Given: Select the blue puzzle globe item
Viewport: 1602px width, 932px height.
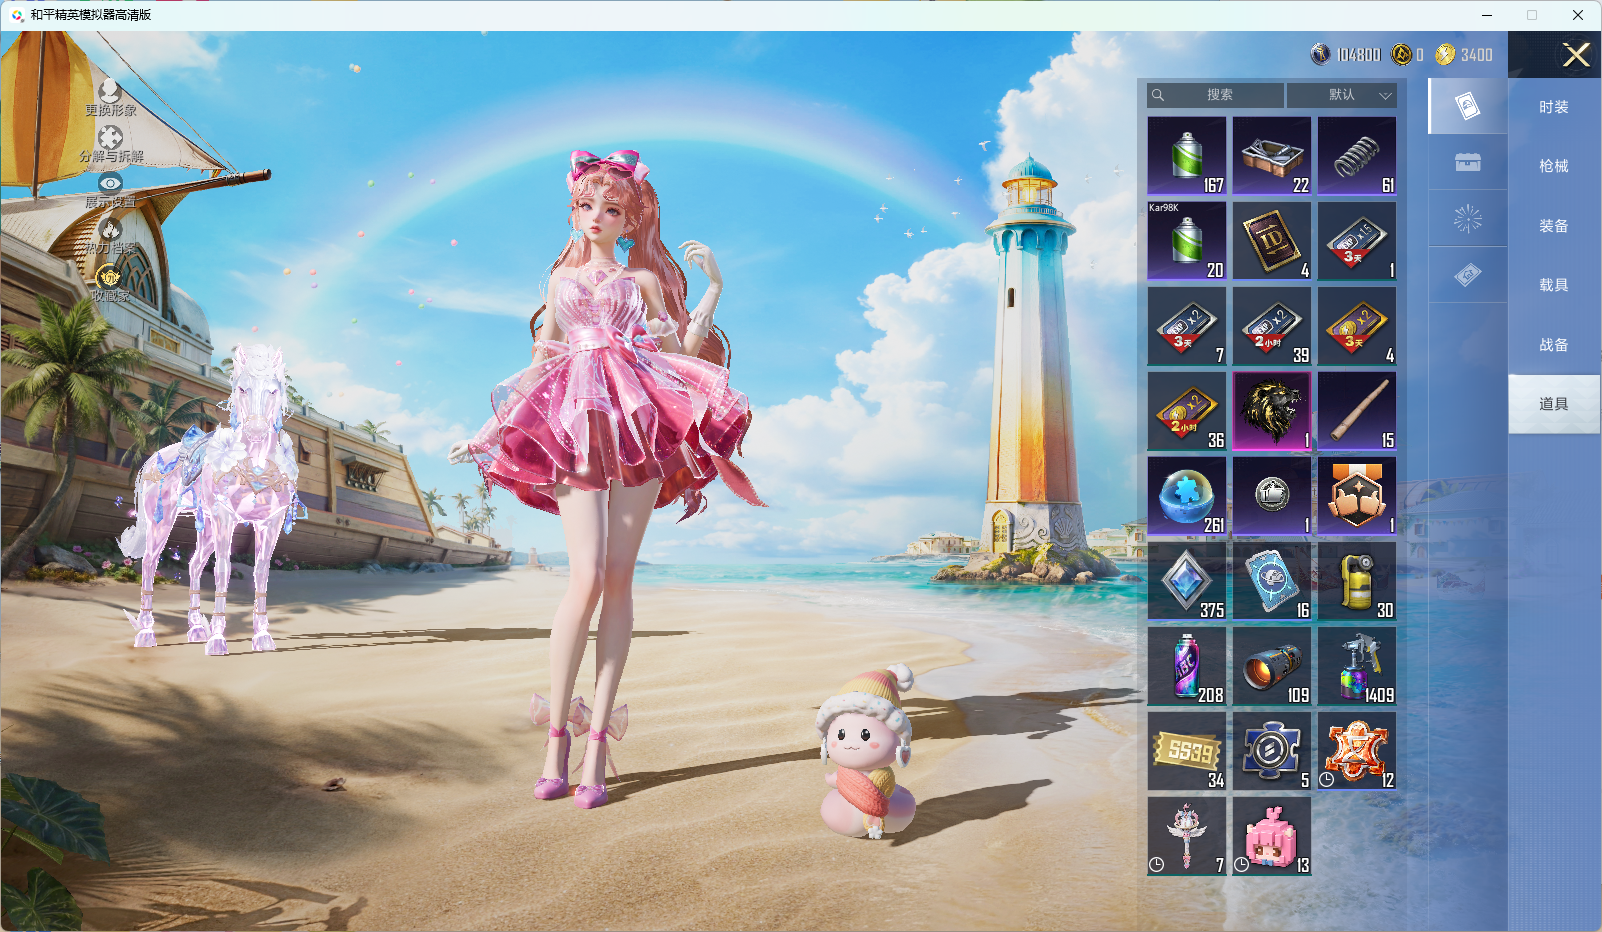Looking at the screenshot, I should [1187, 496].
